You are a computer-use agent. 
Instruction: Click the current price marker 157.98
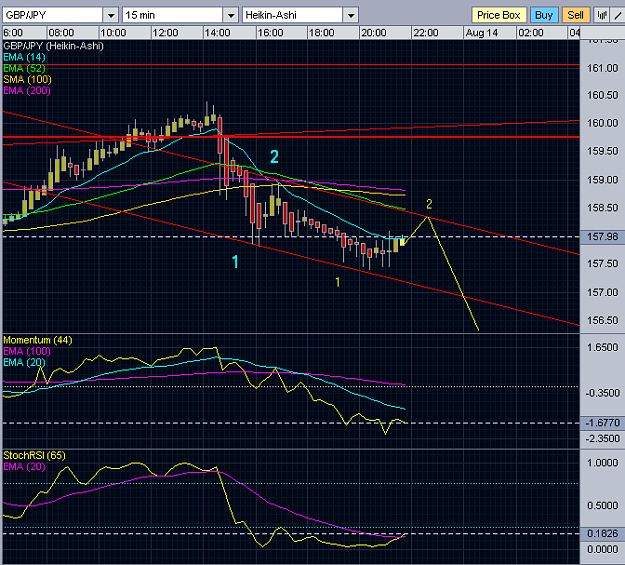pos(602,236)
